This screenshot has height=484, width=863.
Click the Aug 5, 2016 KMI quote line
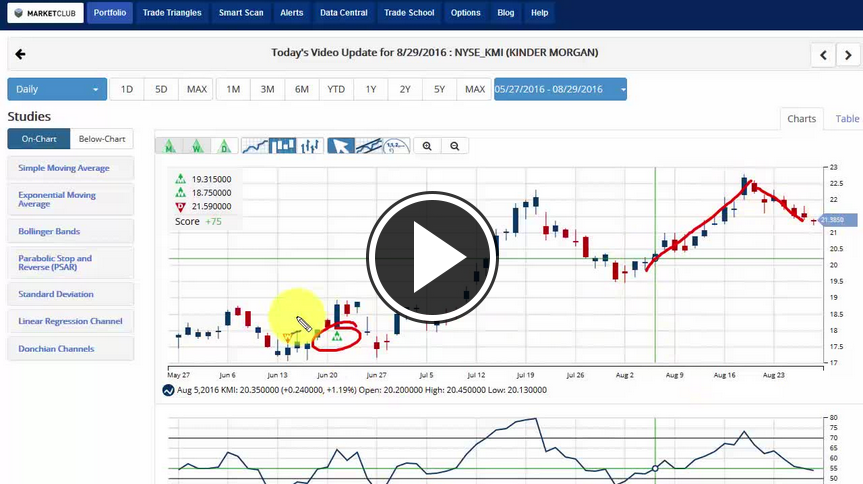click(x=362, y=390)
